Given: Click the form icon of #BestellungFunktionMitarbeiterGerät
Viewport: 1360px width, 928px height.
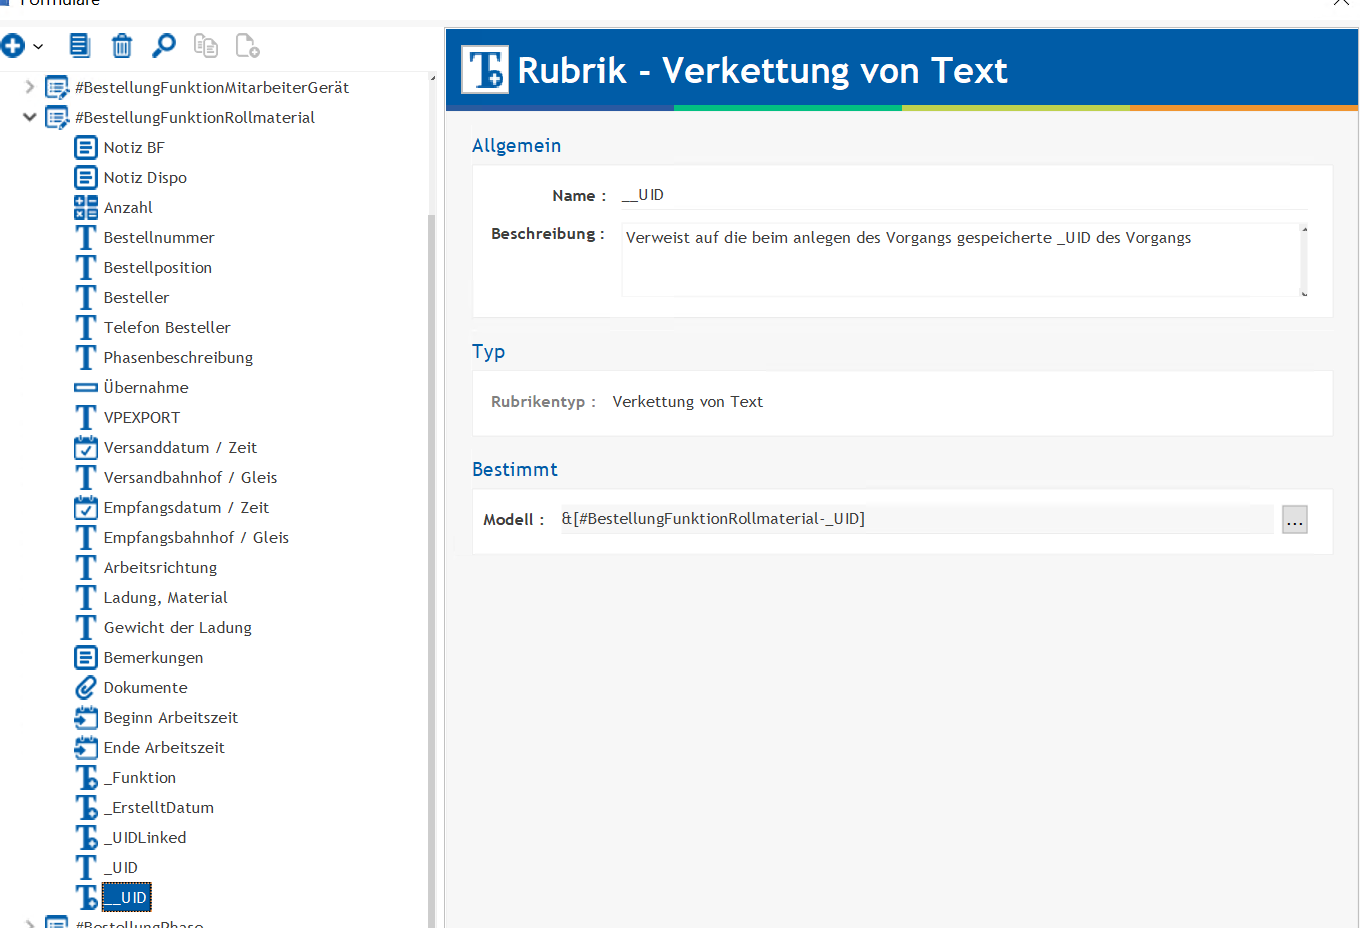Looking at the screenshot, I should pos(58,88).
